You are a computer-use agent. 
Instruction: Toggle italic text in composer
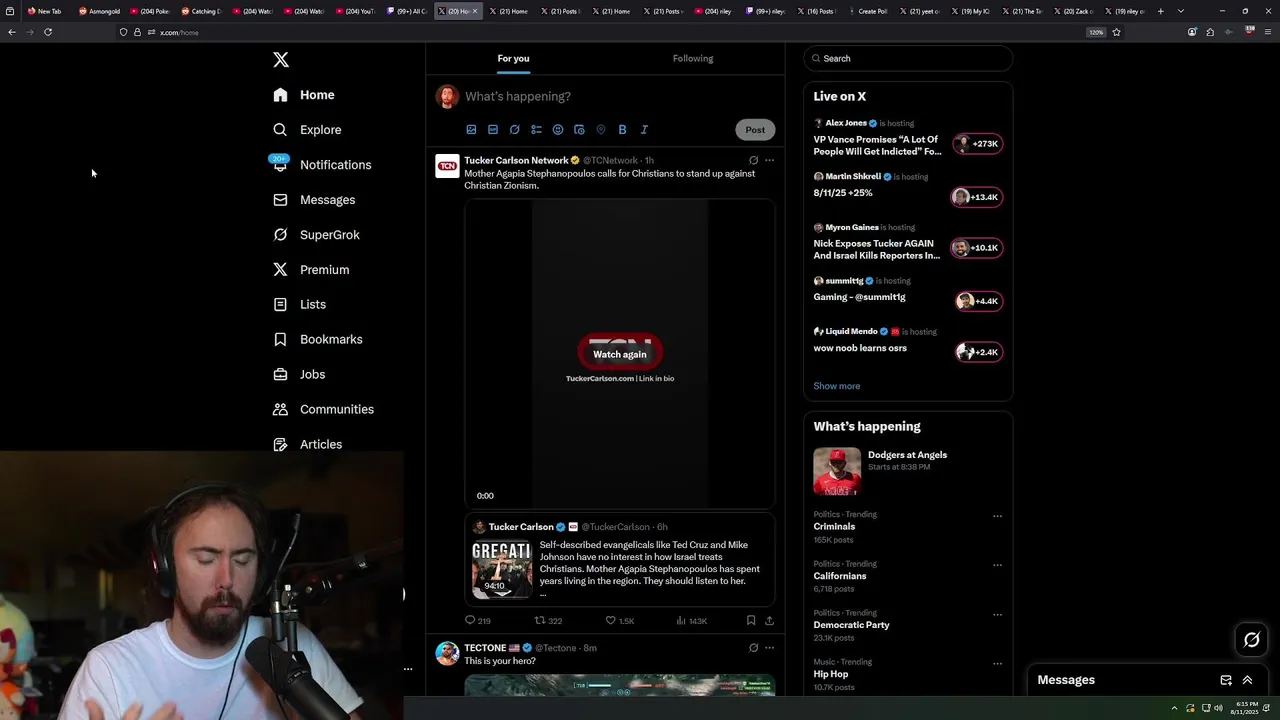tap(644, 129)
